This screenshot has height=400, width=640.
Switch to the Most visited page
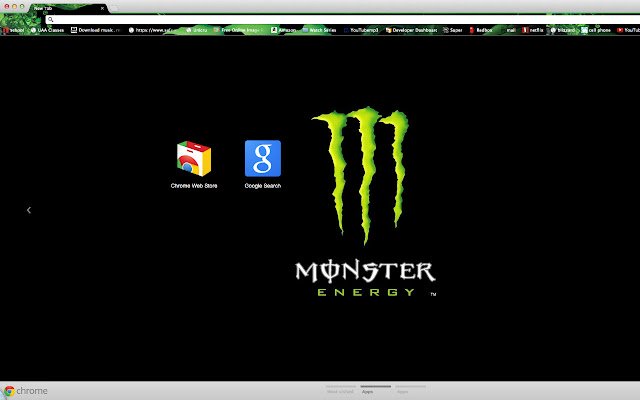tap(340, 390)
